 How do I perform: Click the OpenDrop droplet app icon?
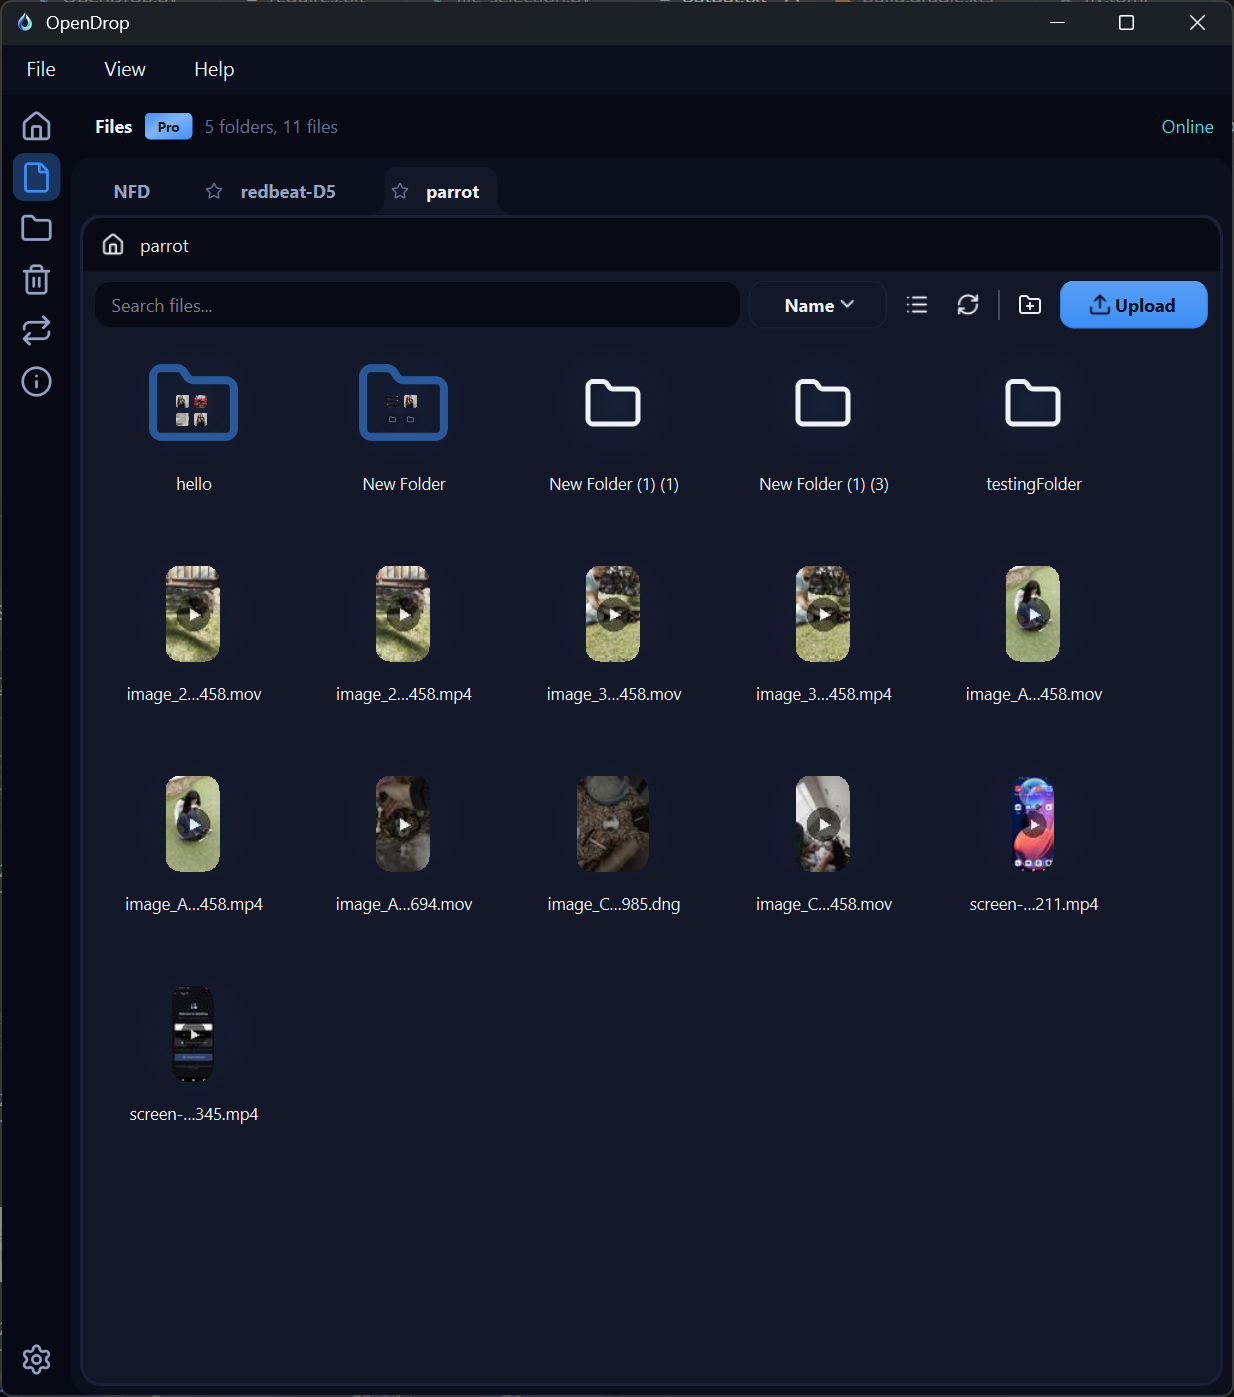[x=25, y=22]
